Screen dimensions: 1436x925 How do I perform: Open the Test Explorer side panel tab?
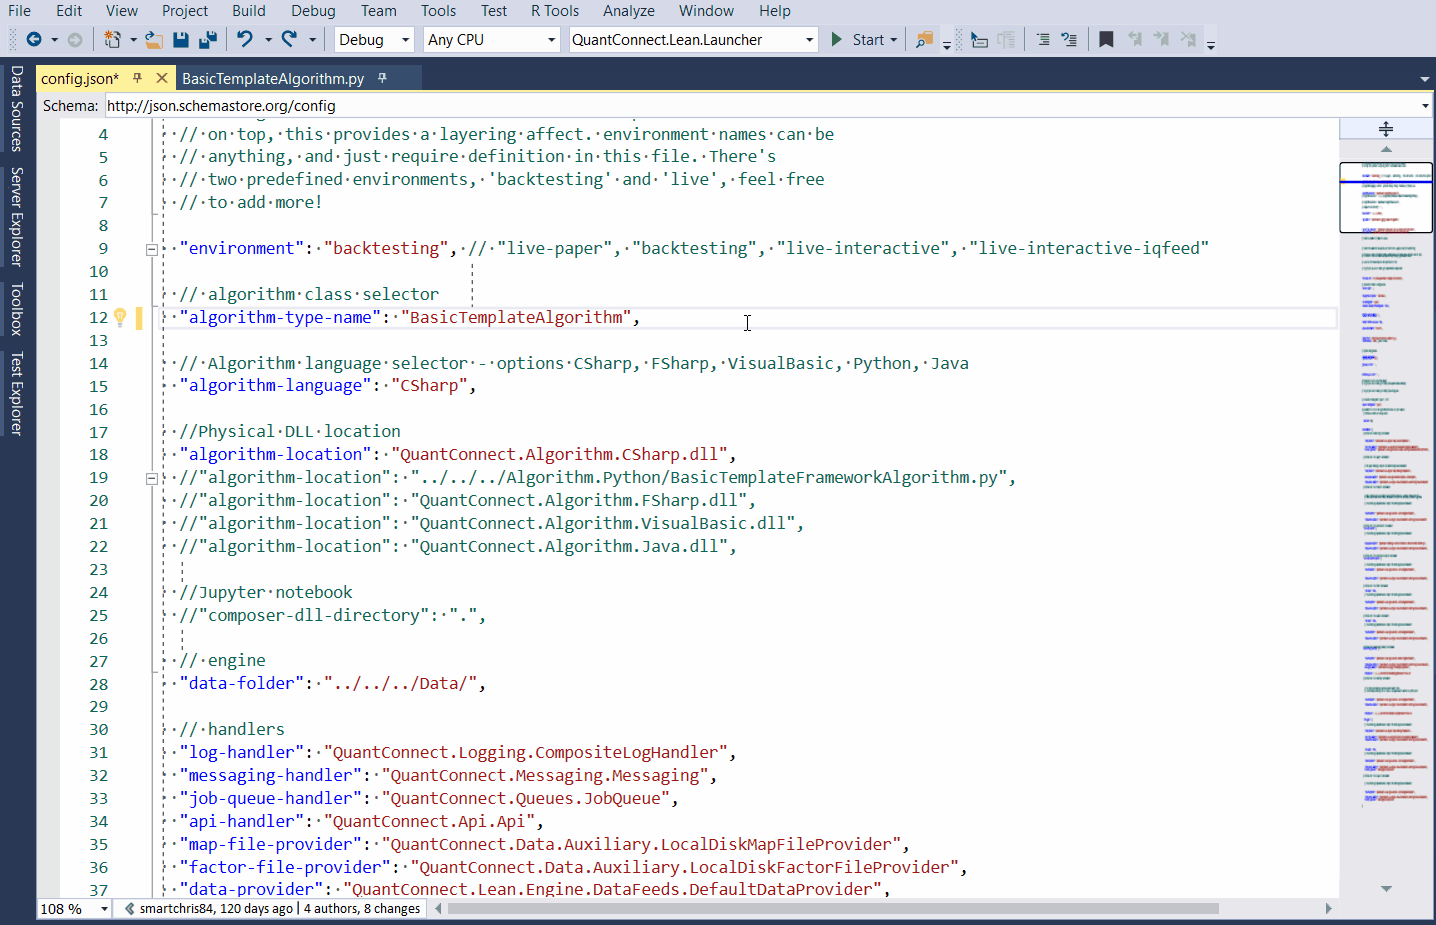(x=17, y=394)
